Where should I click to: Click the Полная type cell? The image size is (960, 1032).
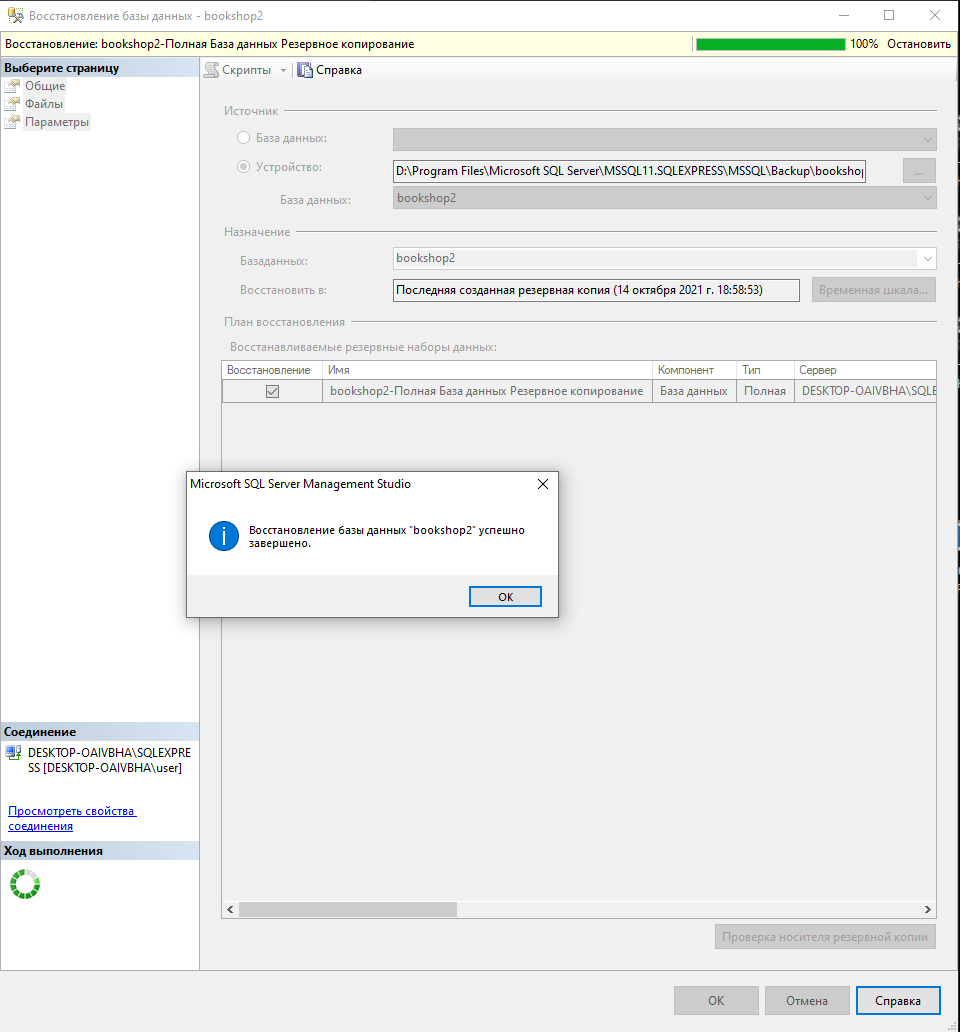click(765, 391)
